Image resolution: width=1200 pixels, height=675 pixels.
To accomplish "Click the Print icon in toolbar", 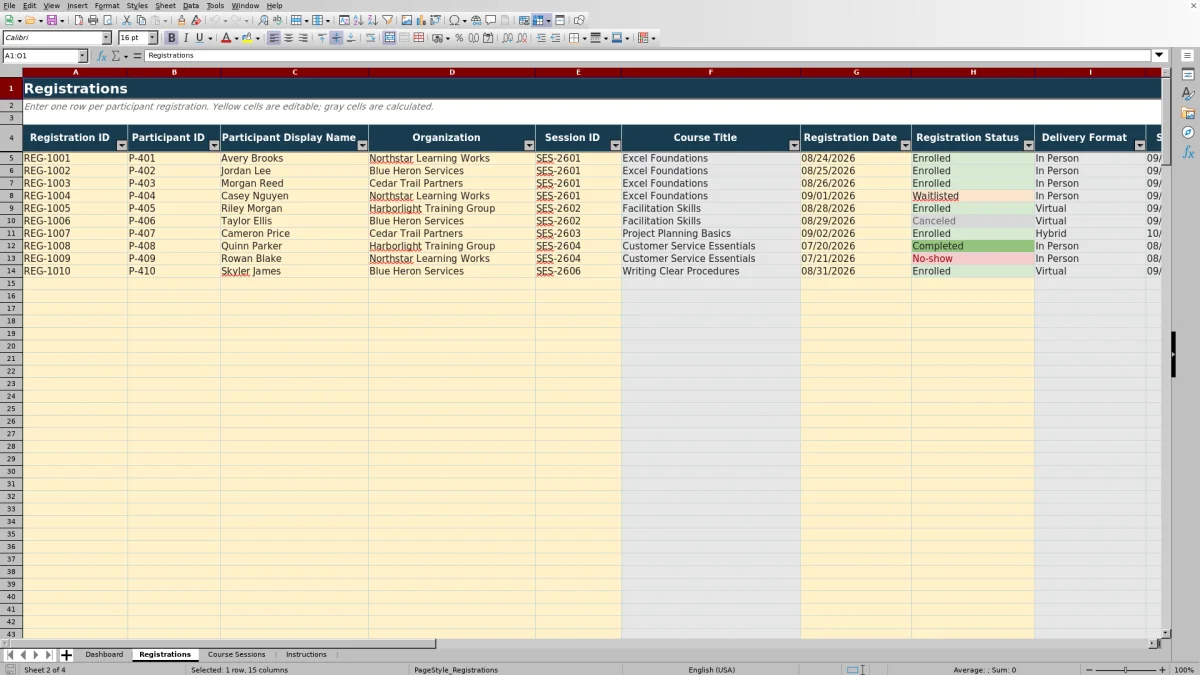I will [x=93, y=20].
